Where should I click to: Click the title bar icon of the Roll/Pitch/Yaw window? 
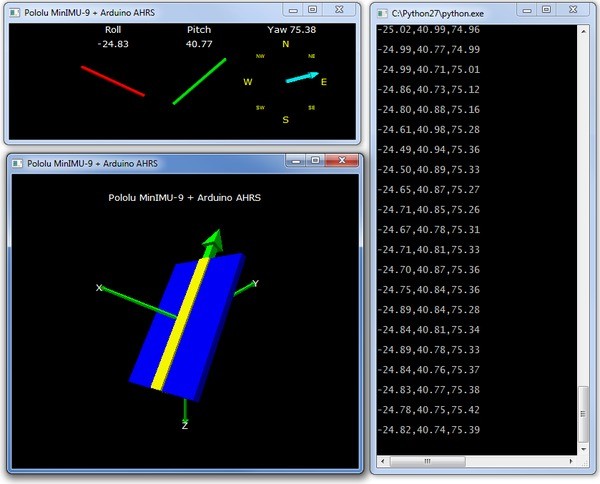15,13
